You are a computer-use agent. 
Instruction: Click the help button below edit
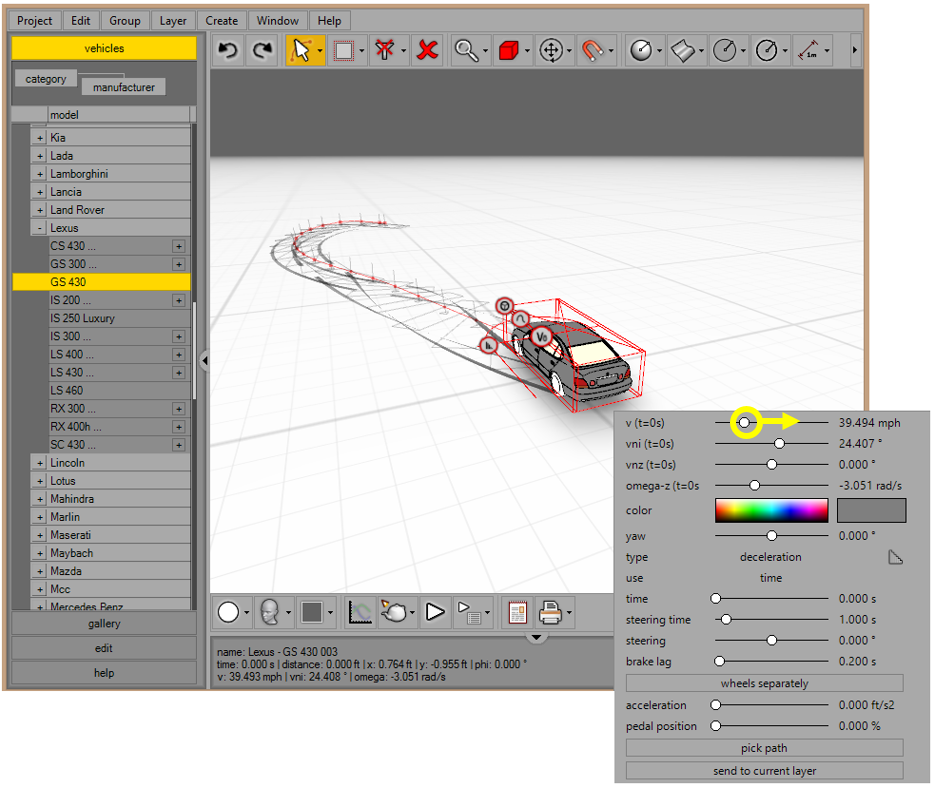click(104, 673)
